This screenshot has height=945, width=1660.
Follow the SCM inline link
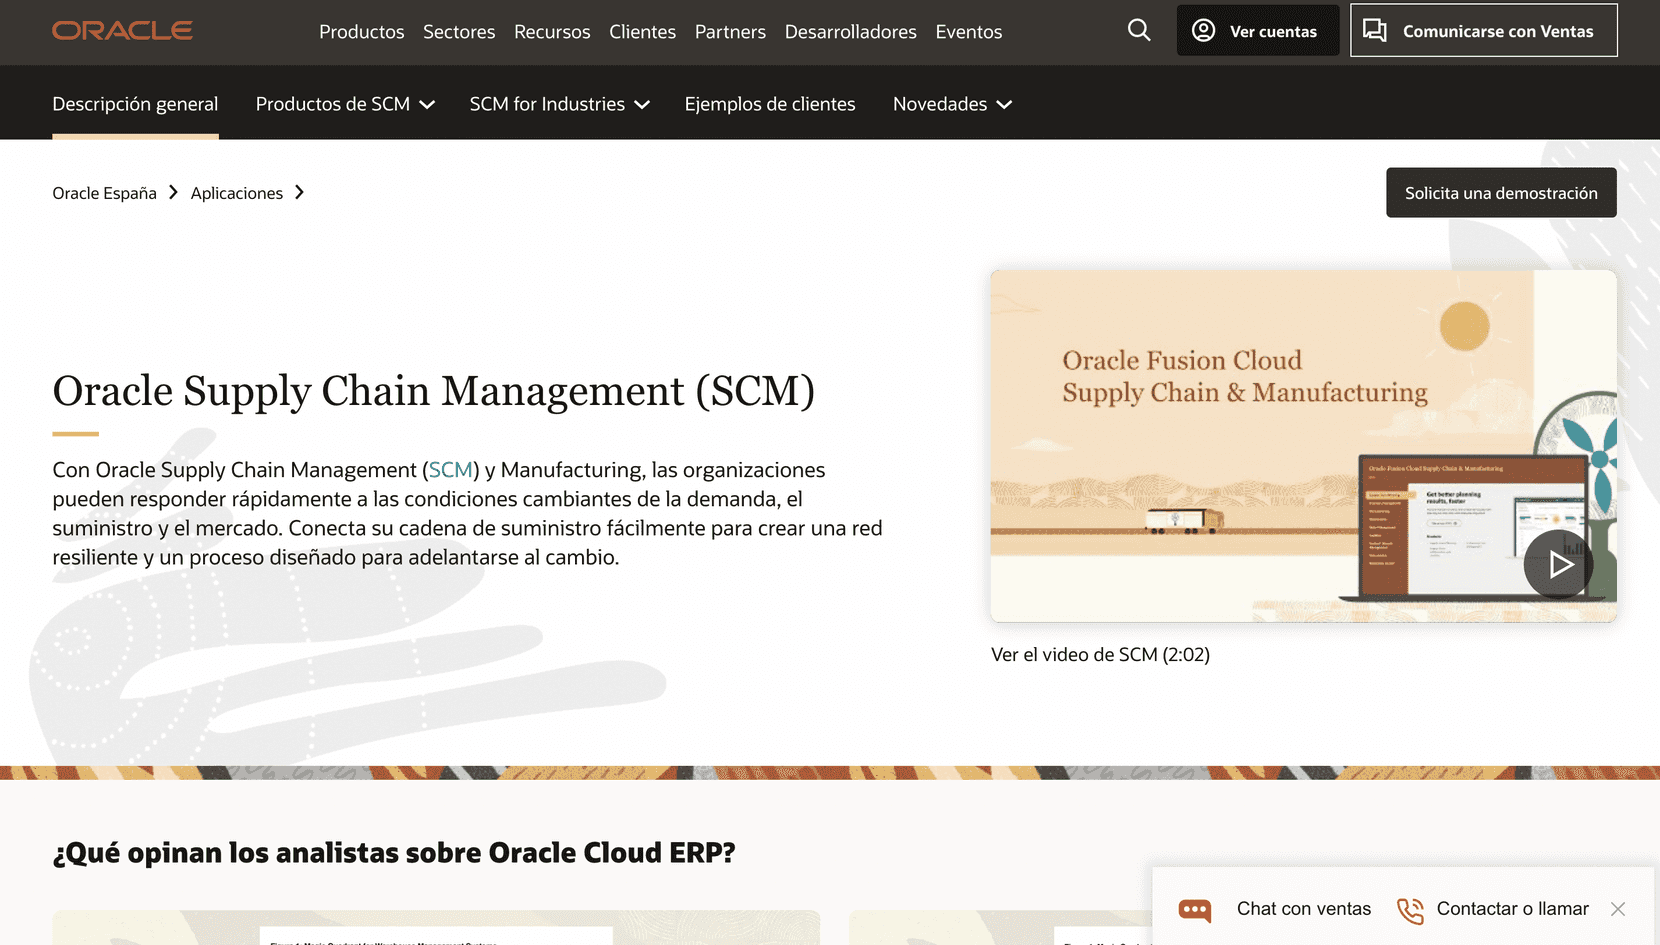pyautogui.click(x=451, y=469)
